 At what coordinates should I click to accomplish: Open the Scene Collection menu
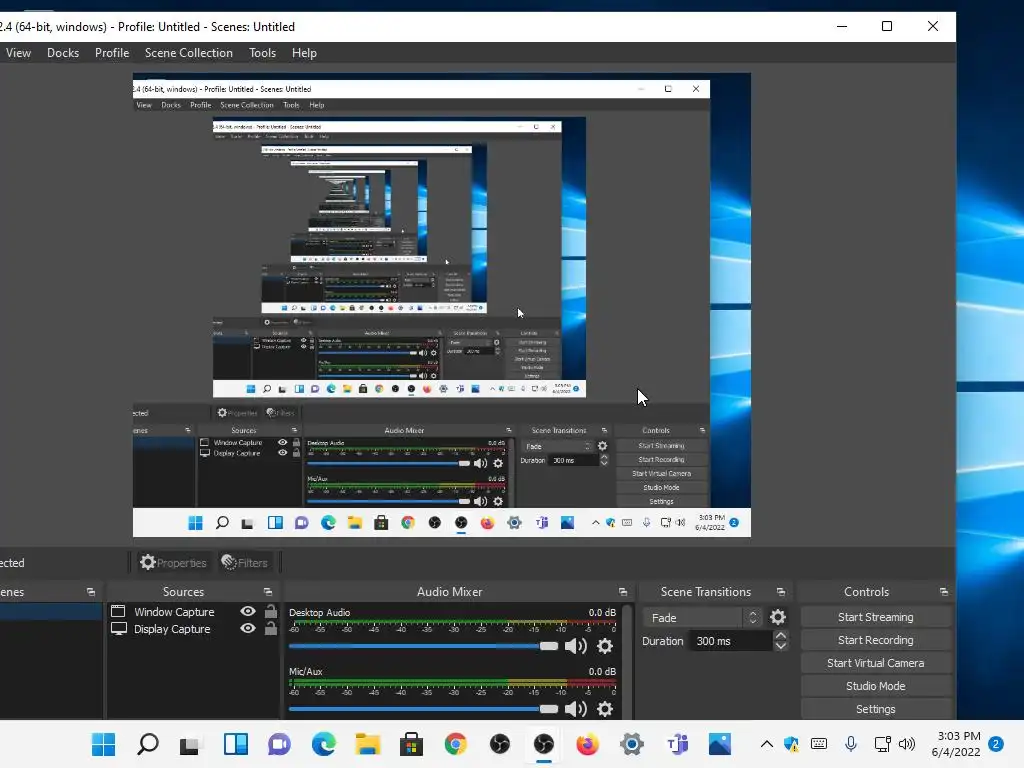pos(189,53)
